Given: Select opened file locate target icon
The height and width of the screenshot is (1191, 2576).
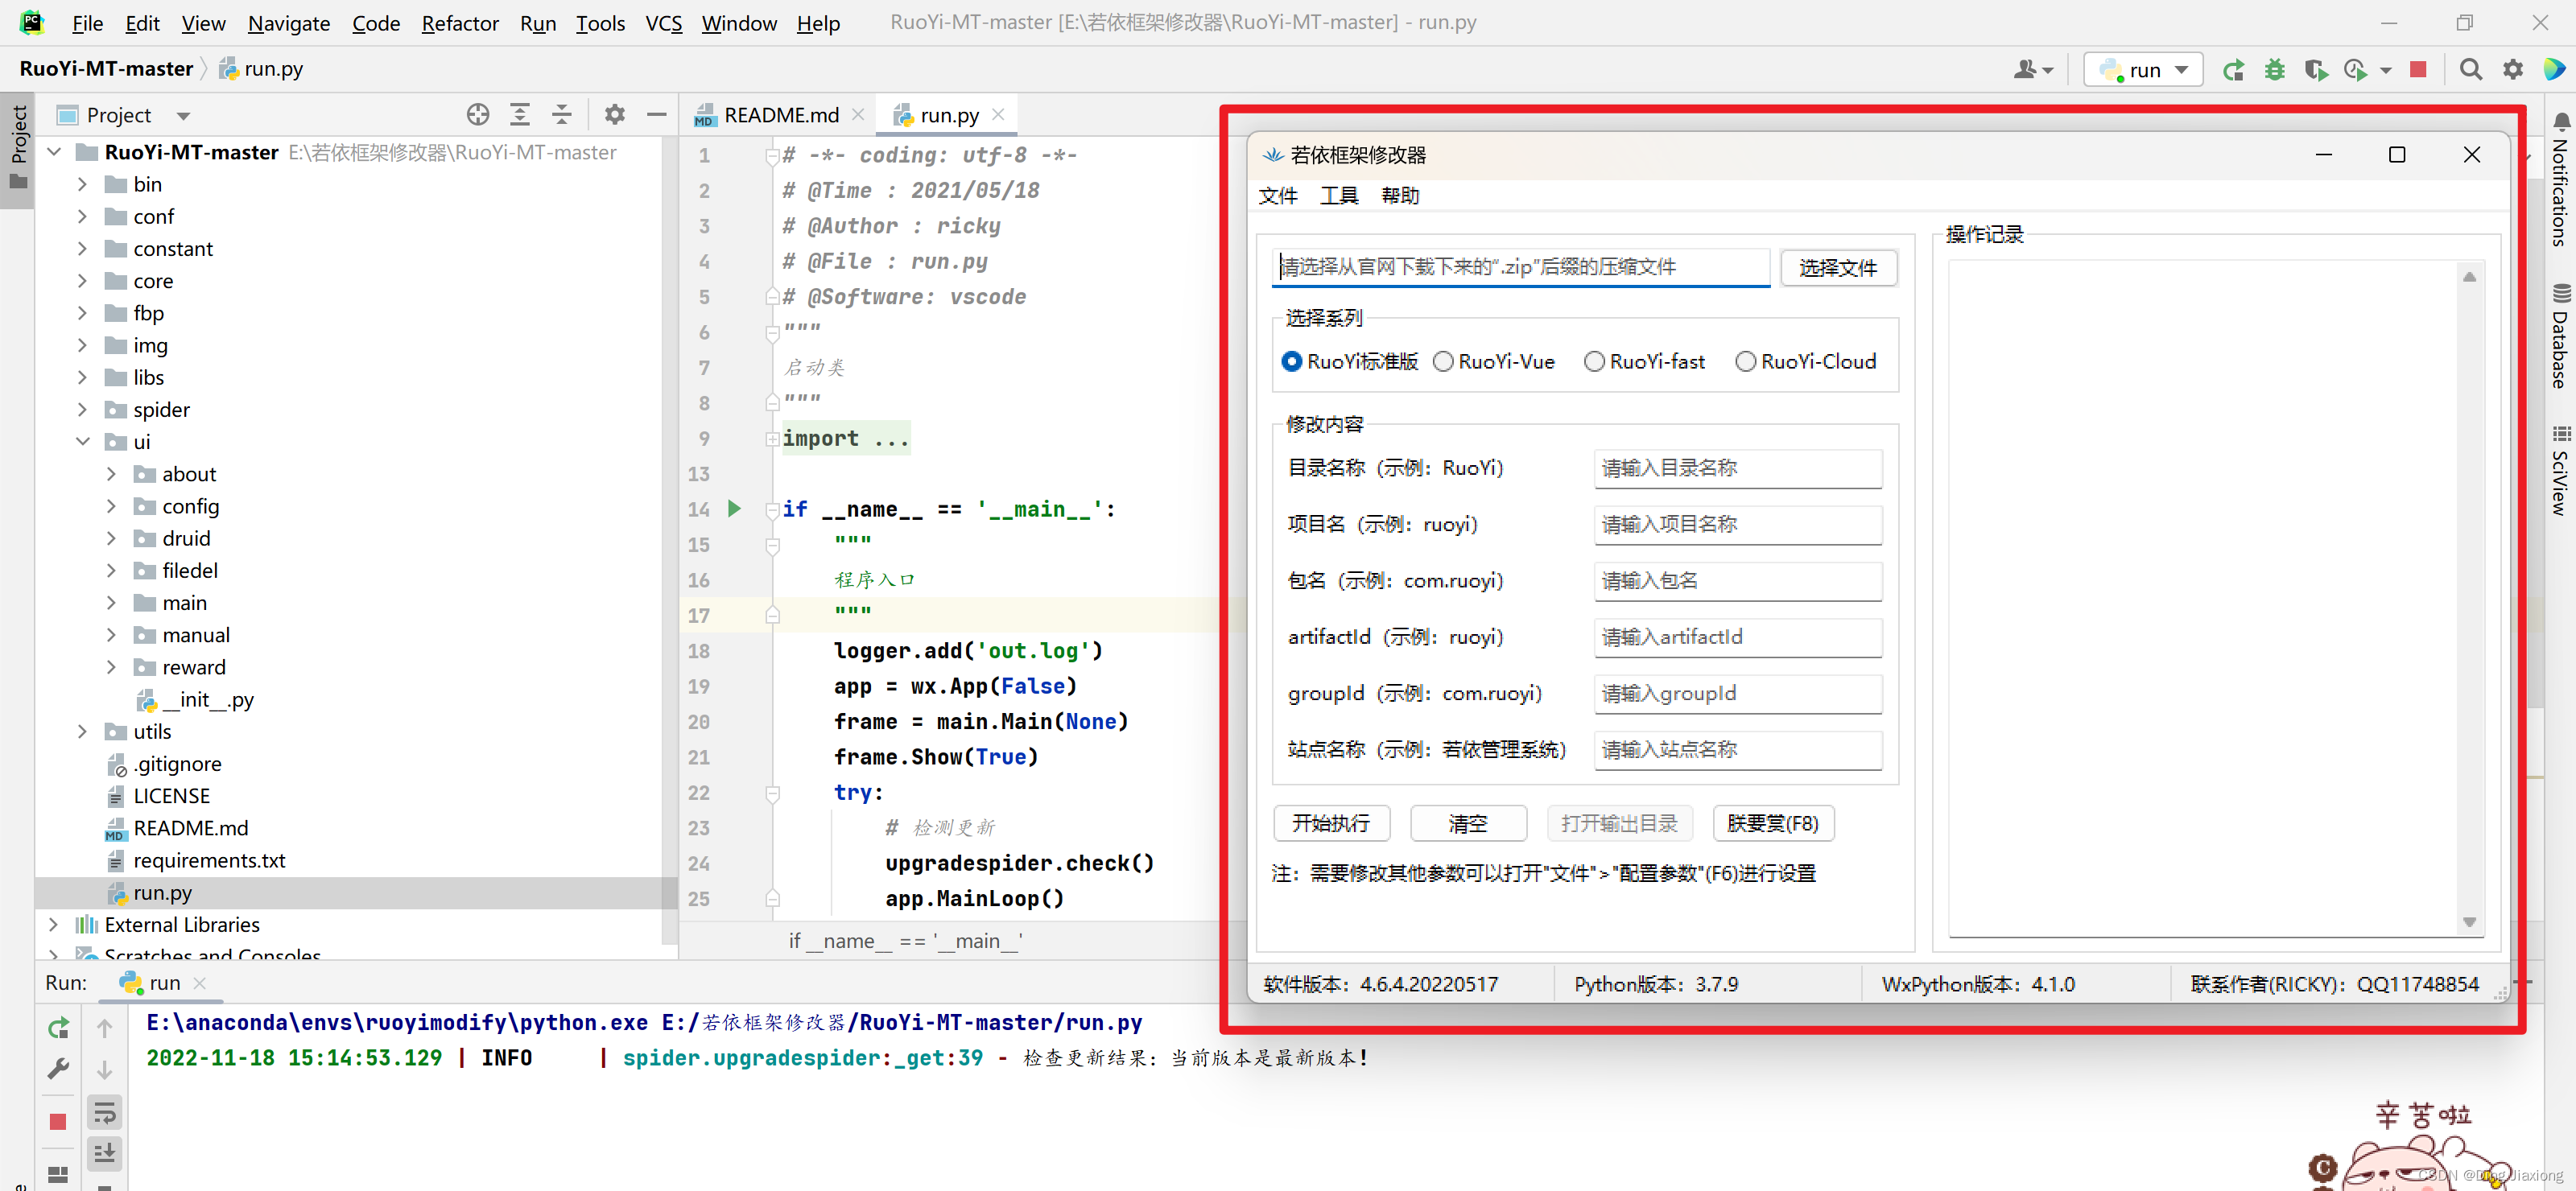Looking at the screenshot, I should 478,115.
